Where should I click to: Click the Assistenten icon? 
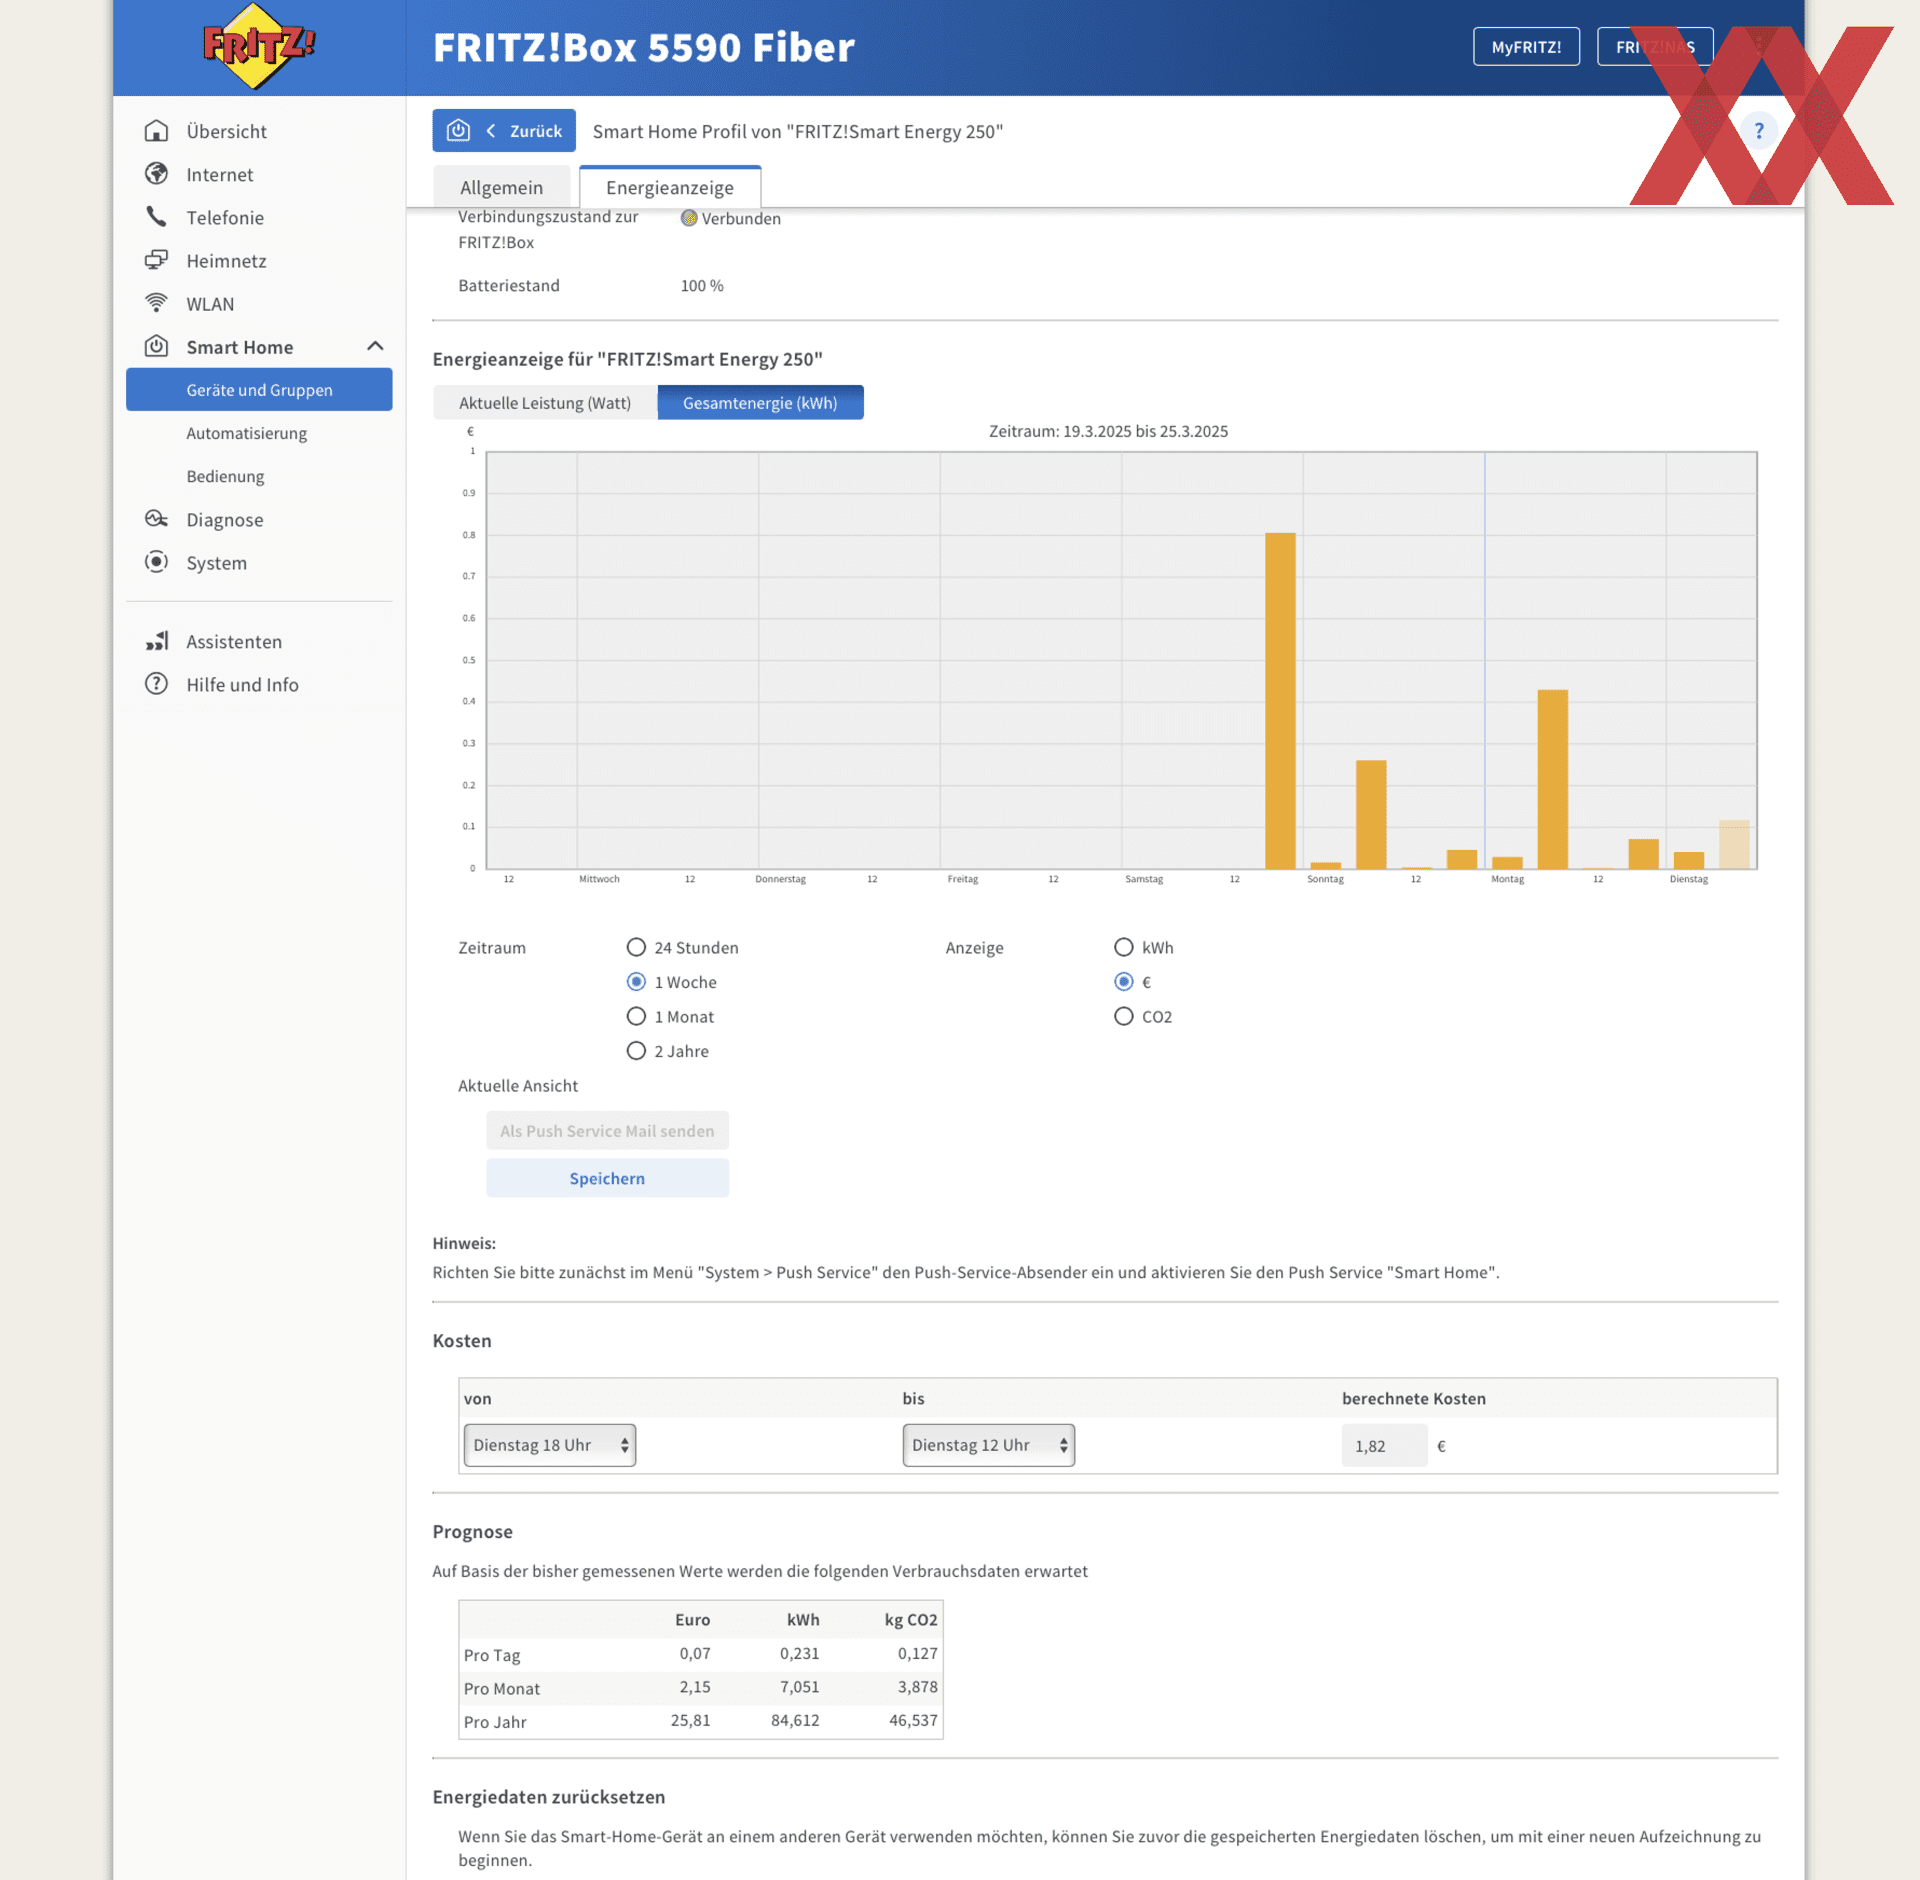[x=156, y=641]
